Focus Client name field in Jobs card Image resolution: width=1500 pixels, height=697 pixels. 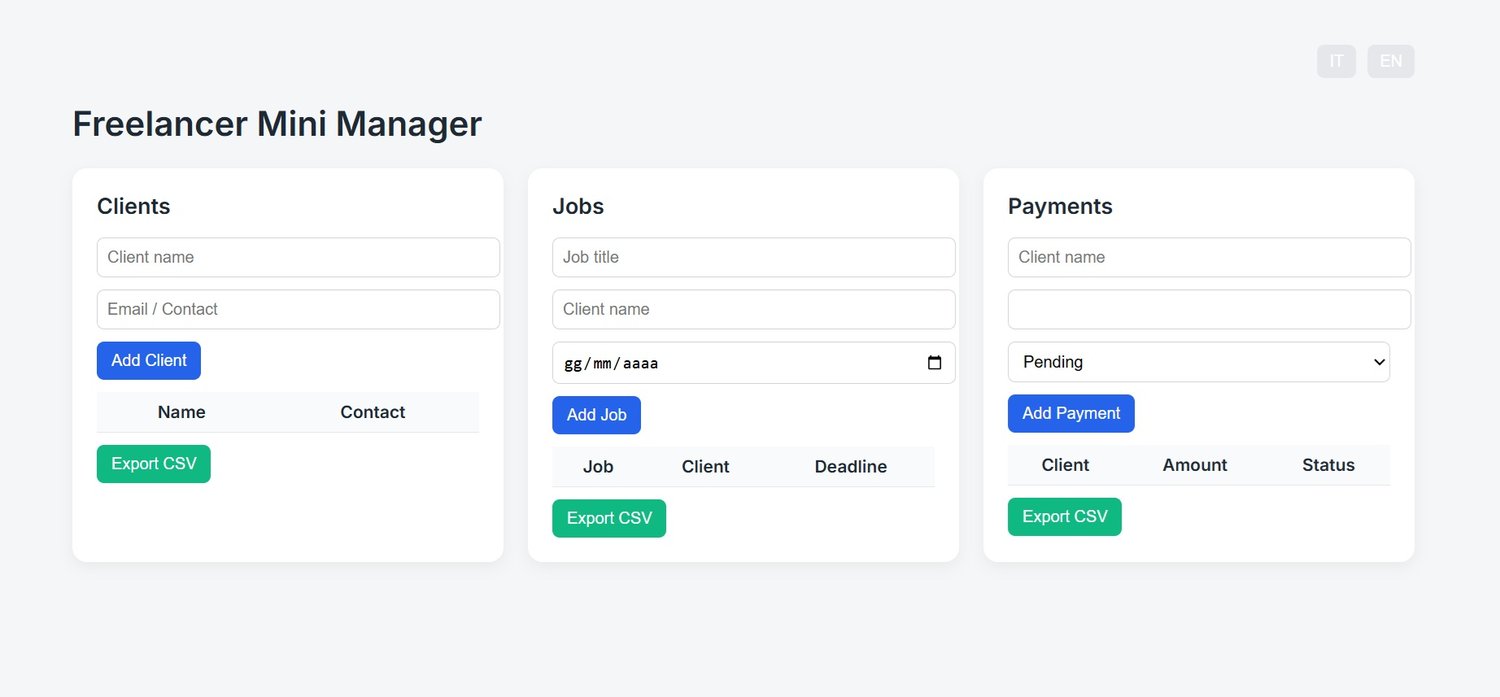[753, 309]
